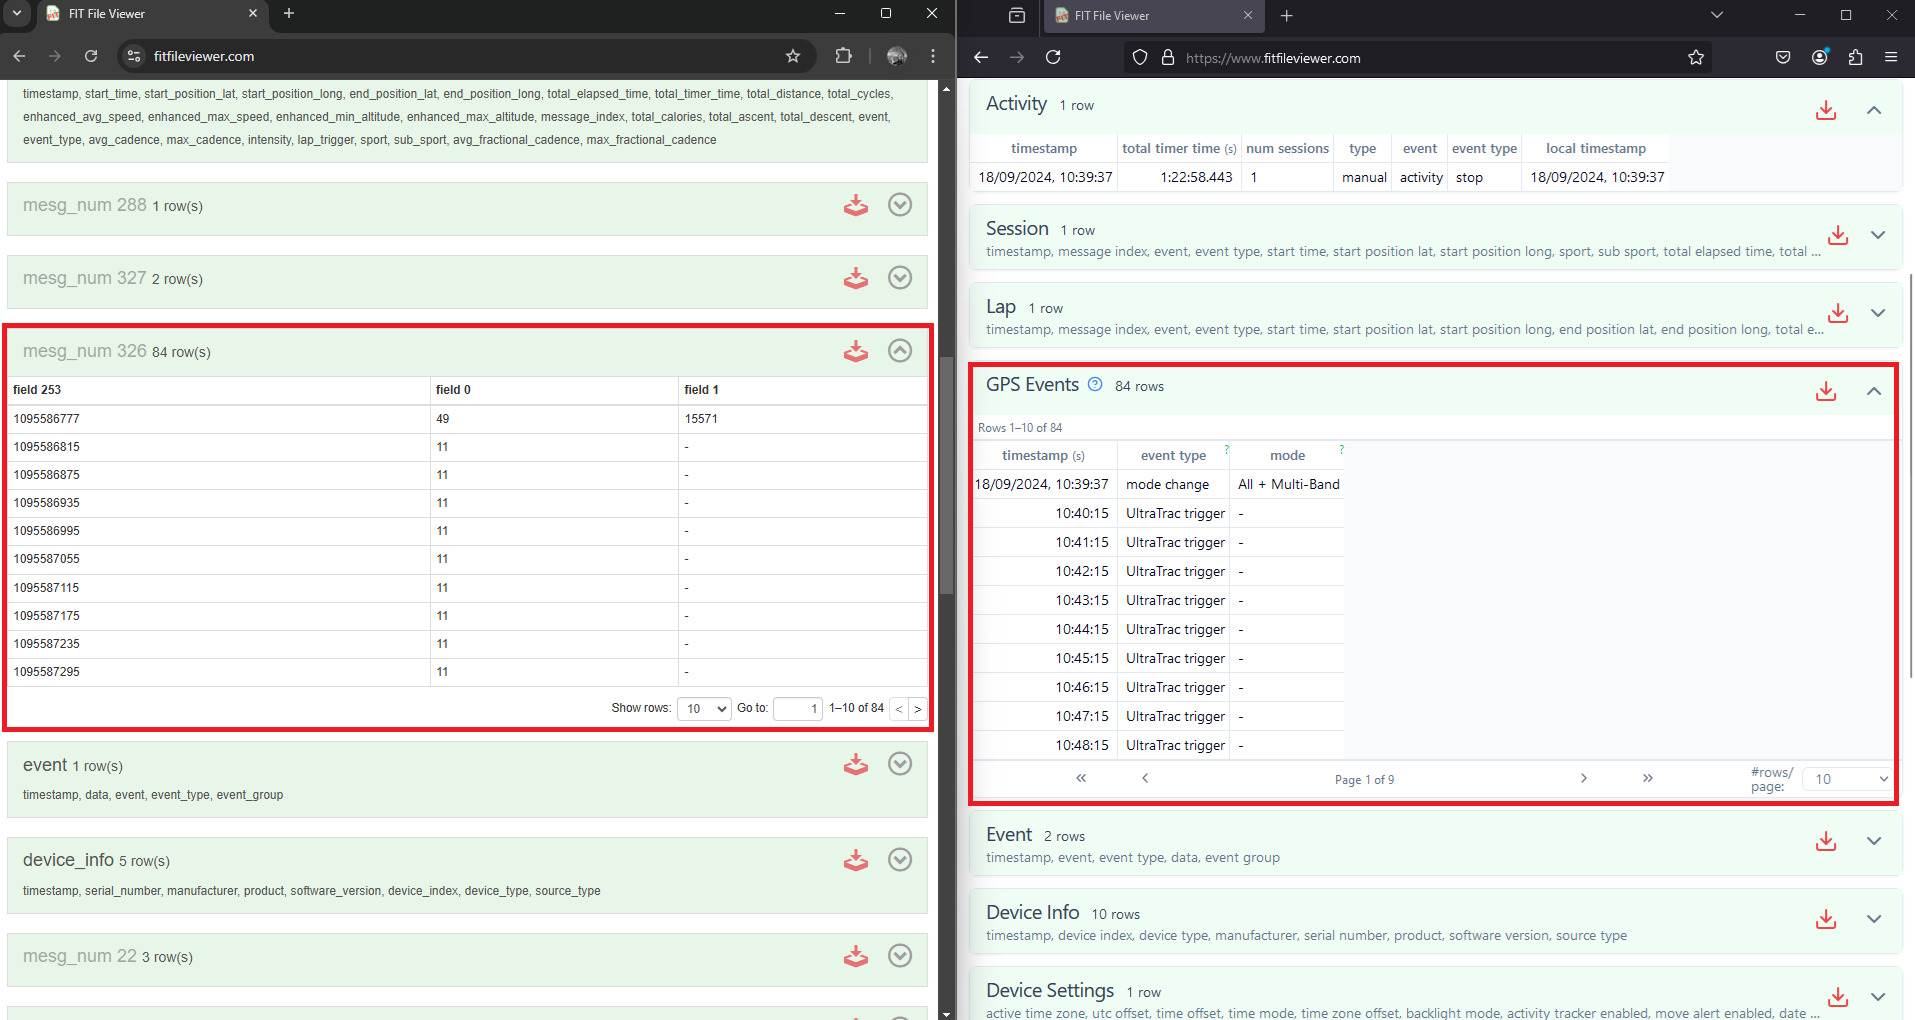
Task: Collapse the mesg_num 326 section
Action: click(x=900, y=351)
